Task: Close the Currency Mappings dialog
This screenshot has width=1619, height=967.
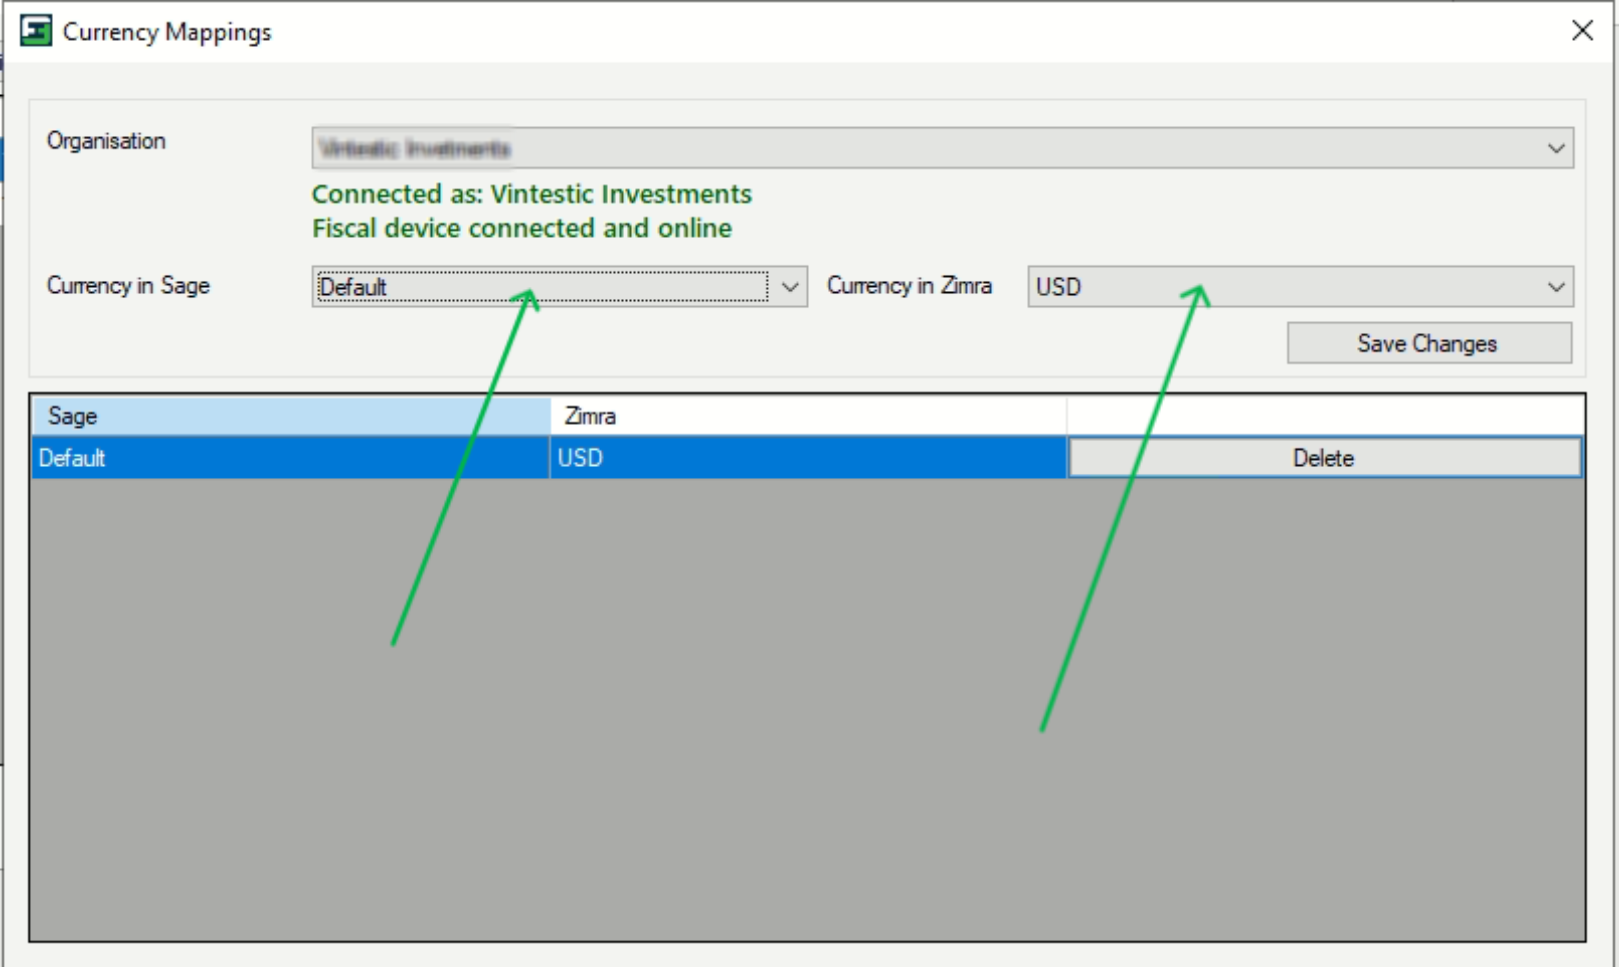Action: [x=1582, y=31]
